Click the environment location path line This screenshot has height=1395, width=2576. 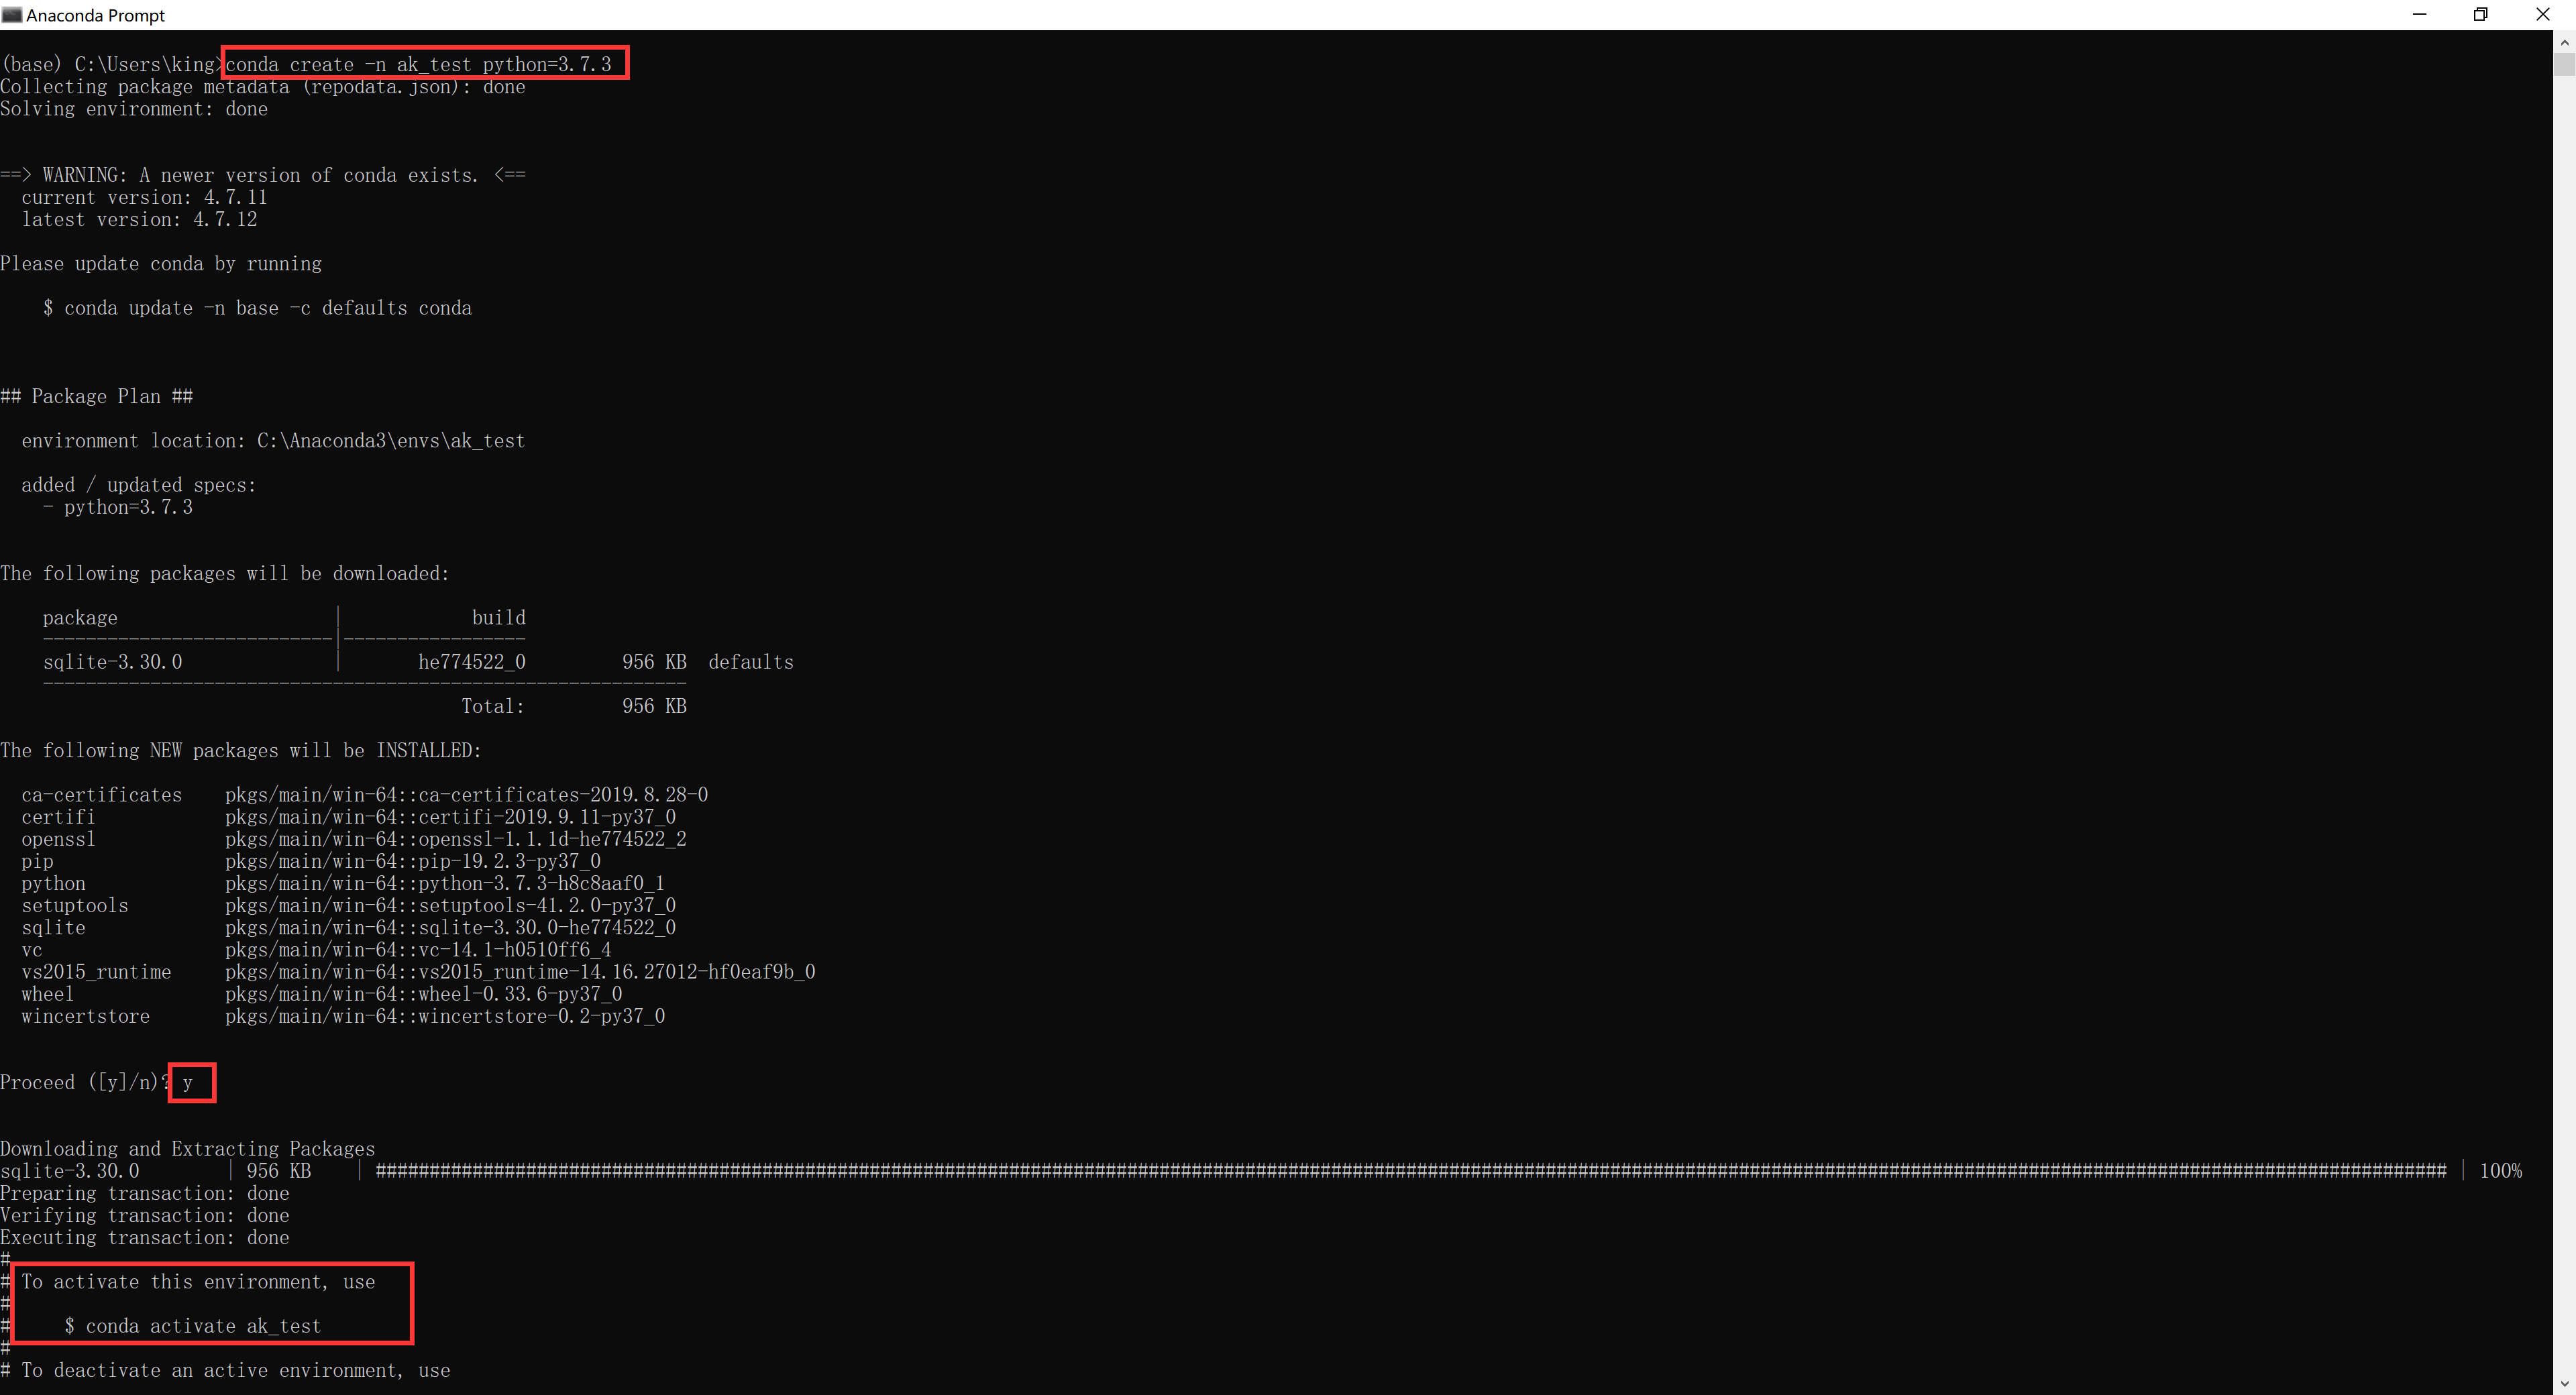click(273, 441)
